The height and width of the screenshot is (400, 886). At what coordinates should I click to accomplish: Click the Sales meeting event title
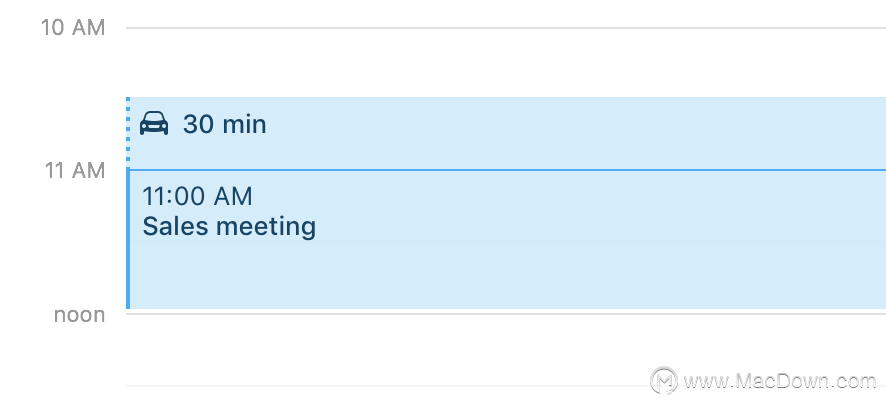(229, 226)
